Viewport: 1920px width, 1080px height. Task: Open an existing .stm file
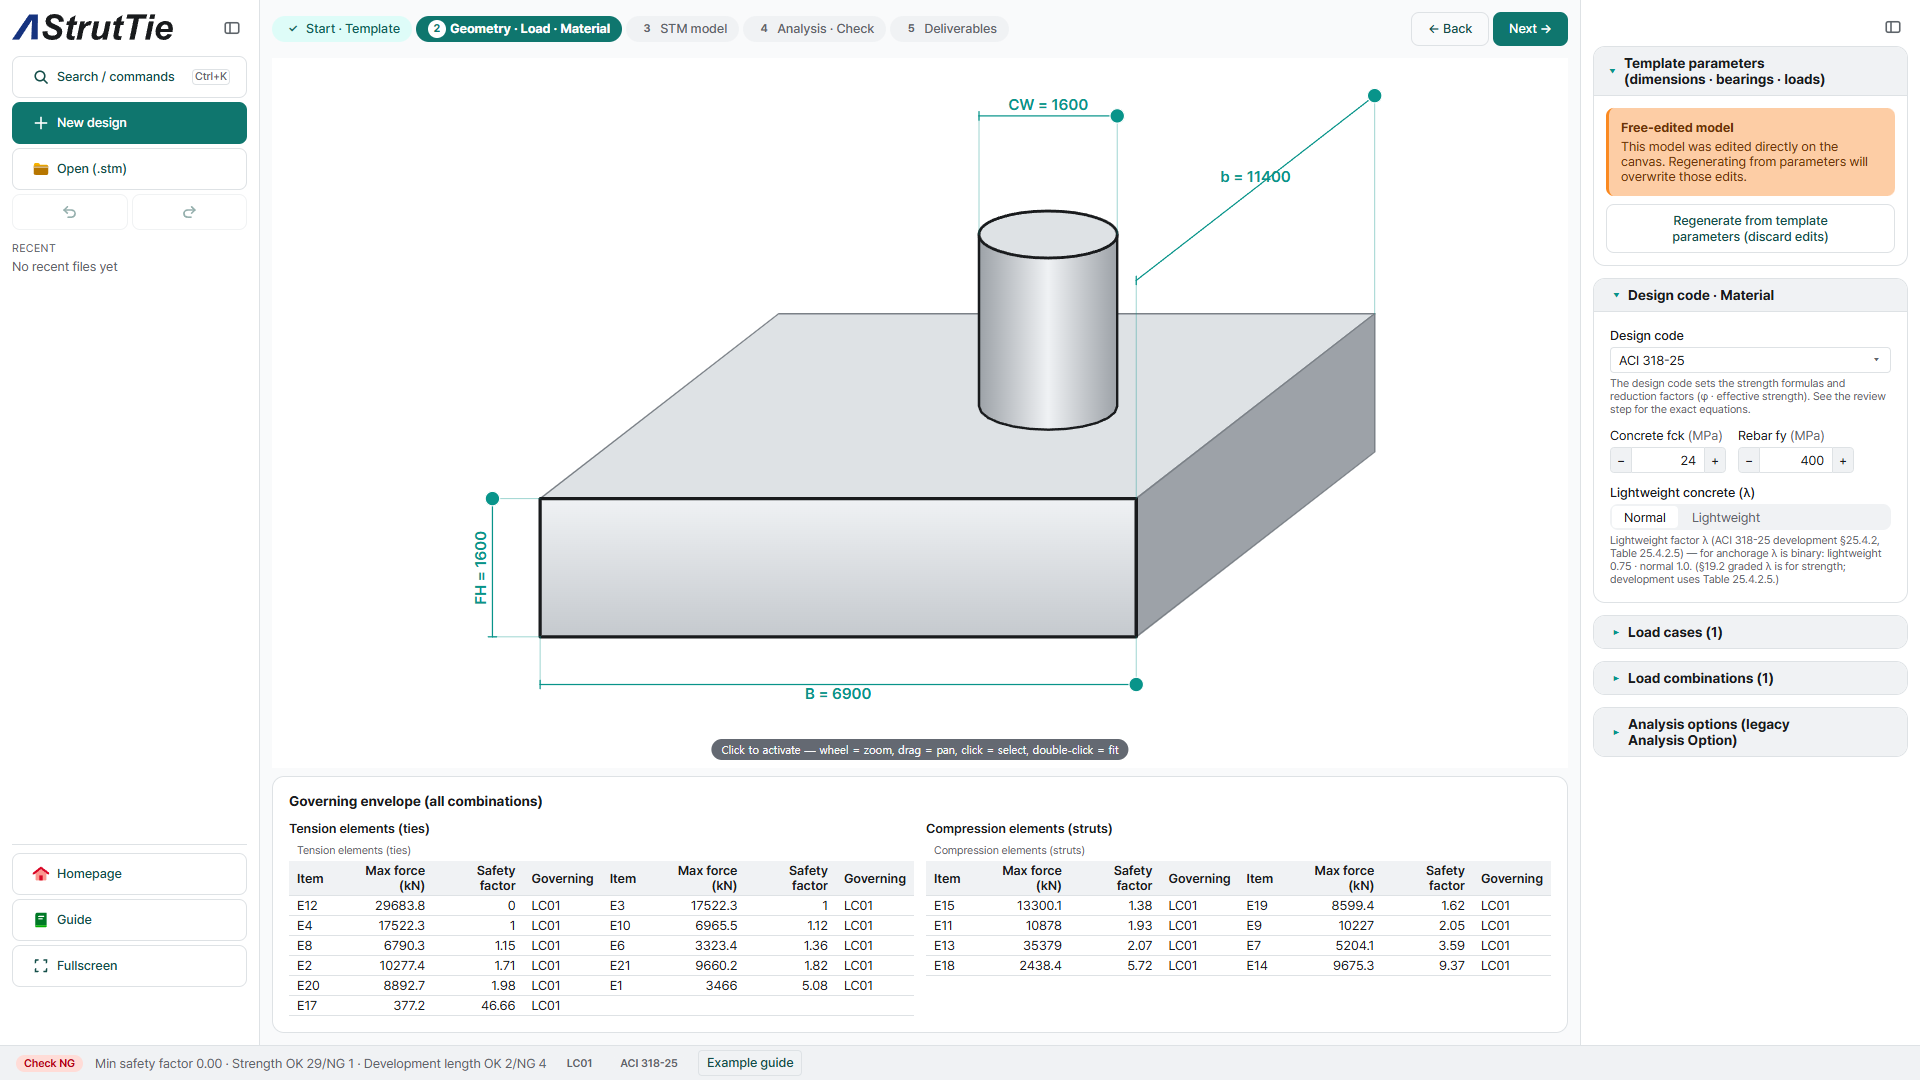[129, 169]
